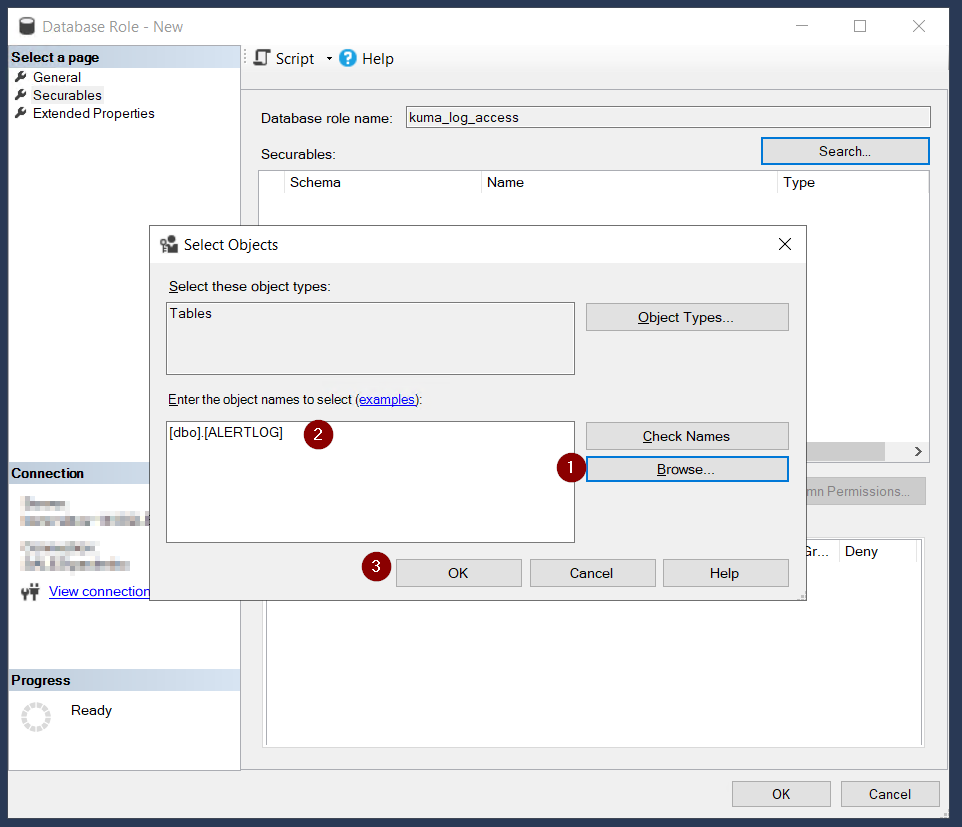962x827 pixels.
Task: Confirm Select Objects dialog with OK
Action: (458, 573)
